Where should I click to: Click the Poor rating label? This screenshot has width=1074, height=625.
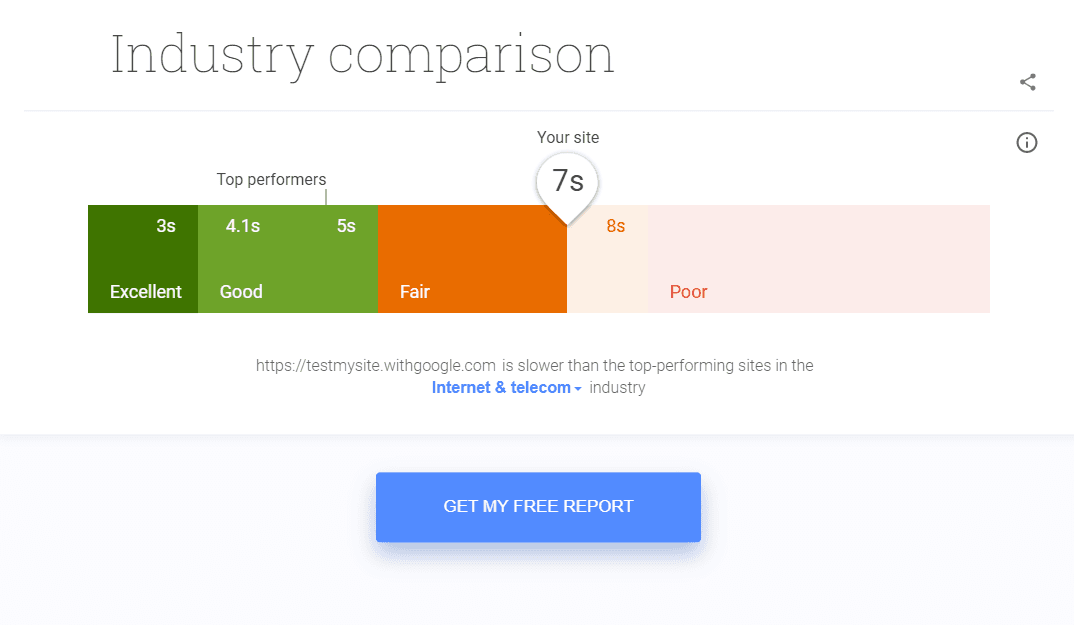click(x=688, y=292)
